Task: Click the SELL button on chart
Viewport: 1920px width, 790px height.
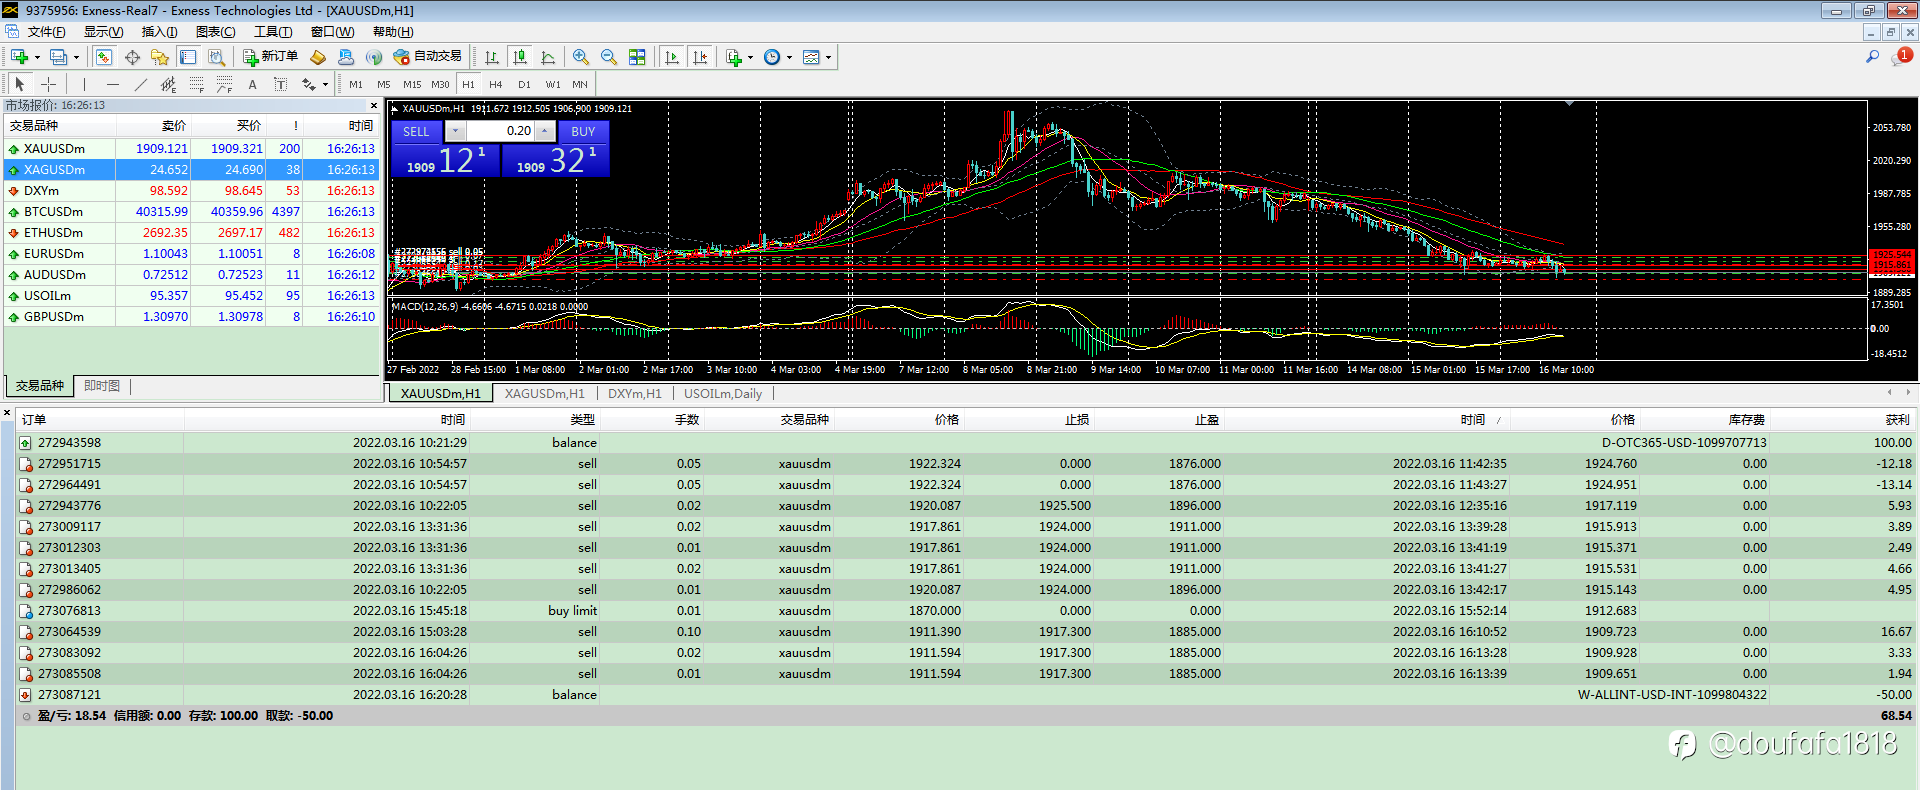Action: coord(416,131)
